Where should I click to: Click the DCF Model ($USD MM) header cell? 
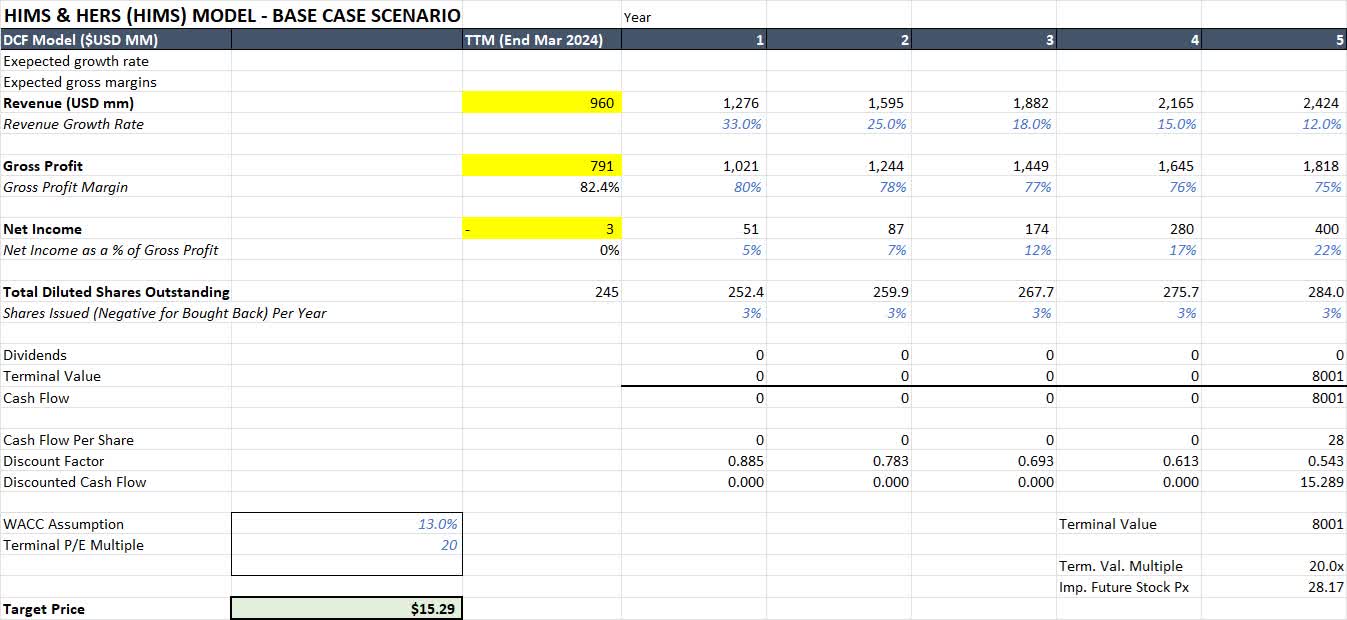pos(115,40)
